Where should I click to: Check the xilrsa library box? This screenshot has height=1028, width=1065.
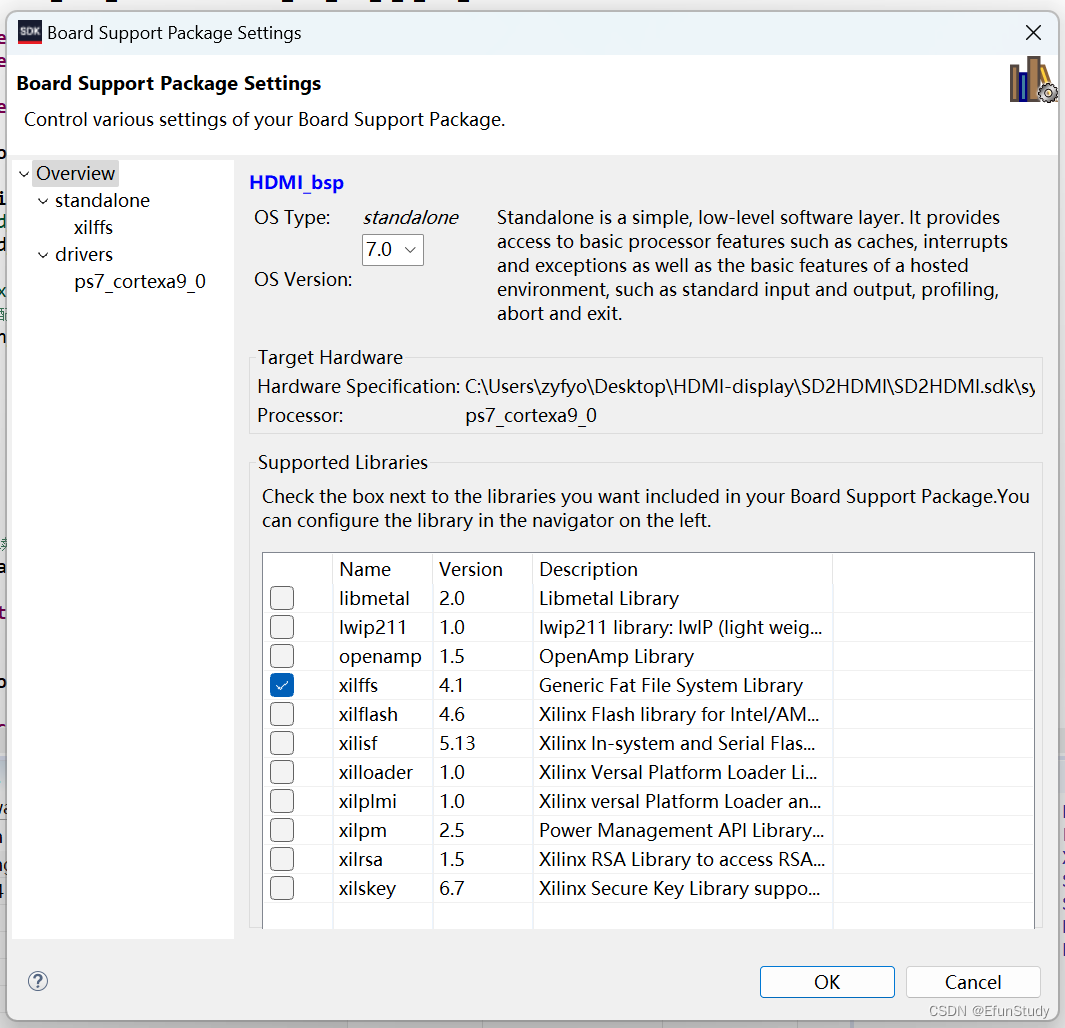282,860
